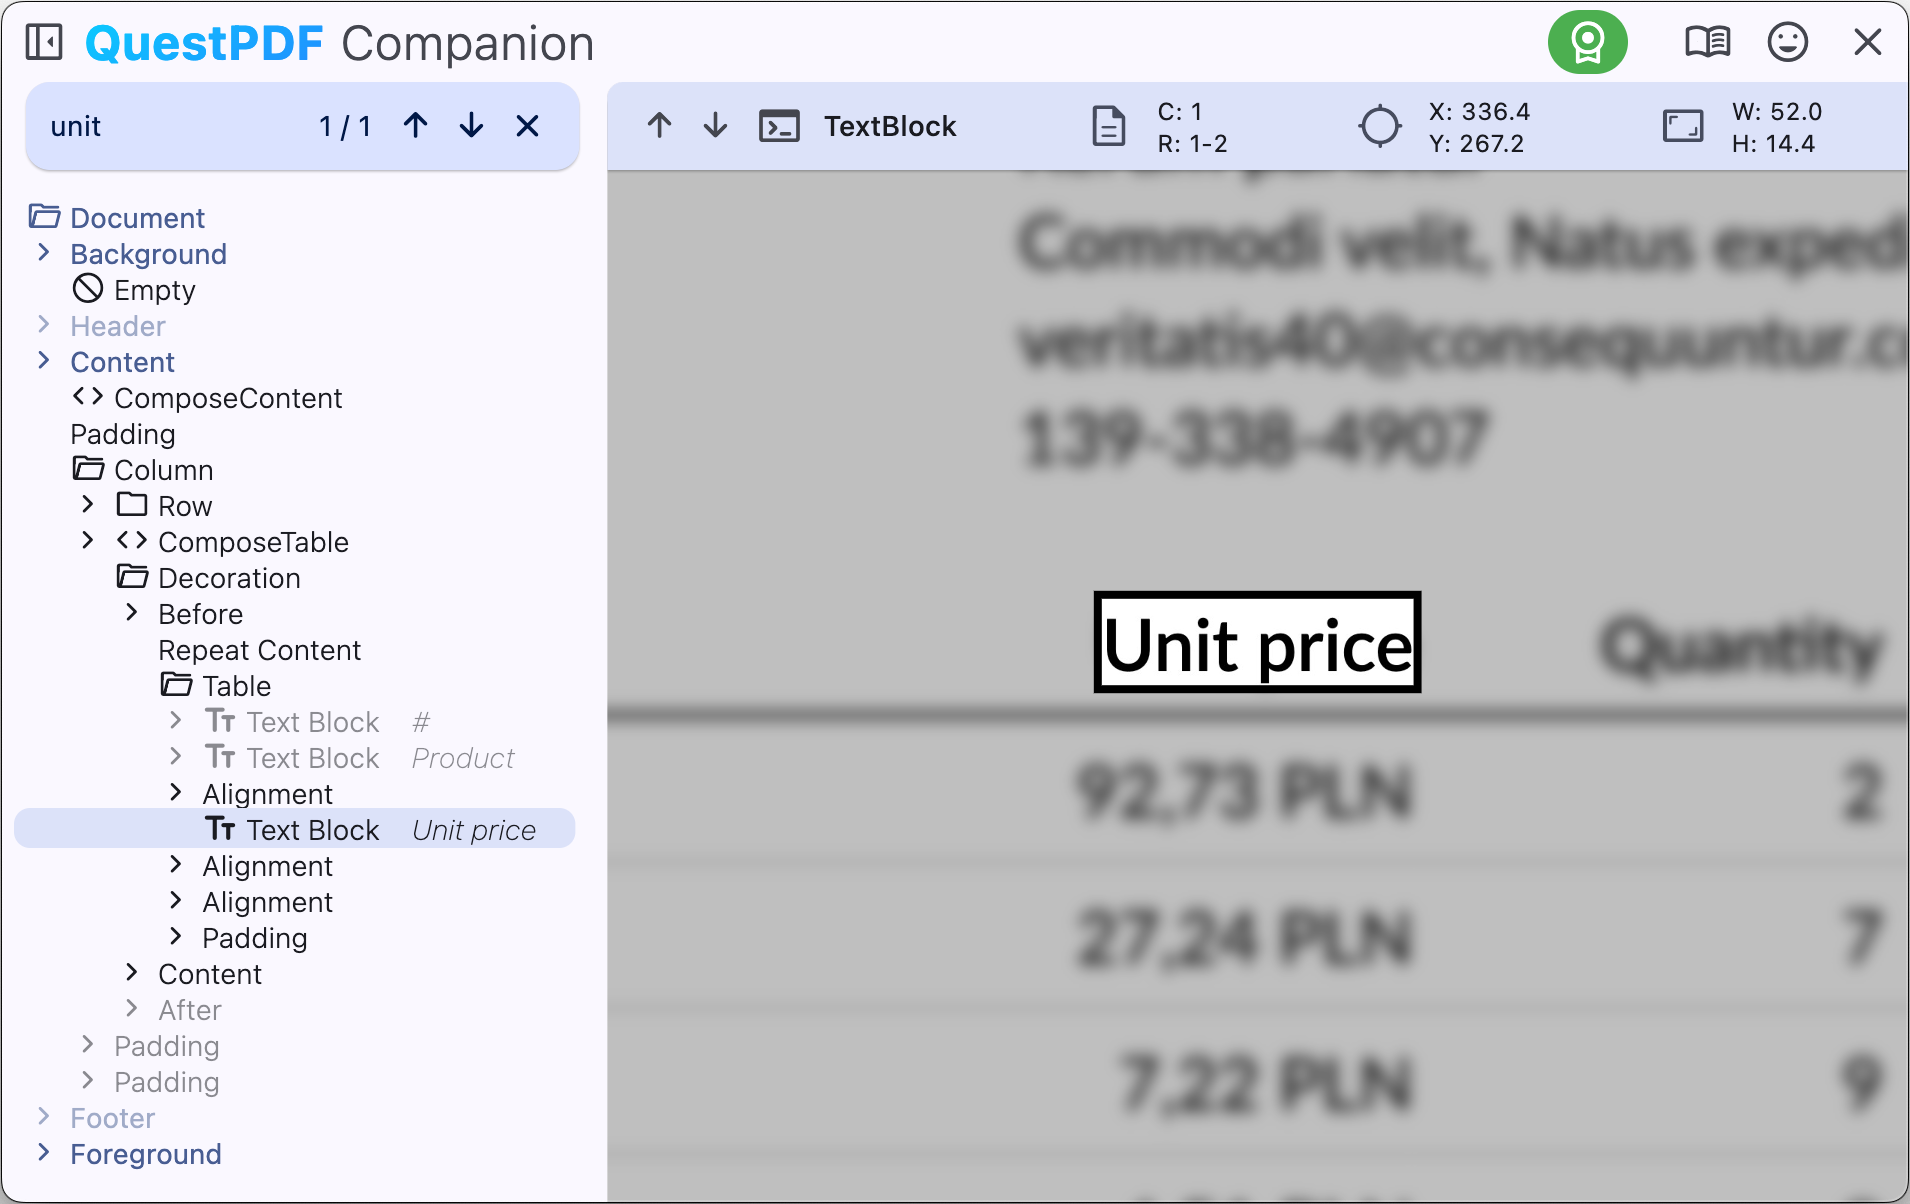Click the TextBlock terminal icon
The image size is (1910, 1204).
pos(779,126)
